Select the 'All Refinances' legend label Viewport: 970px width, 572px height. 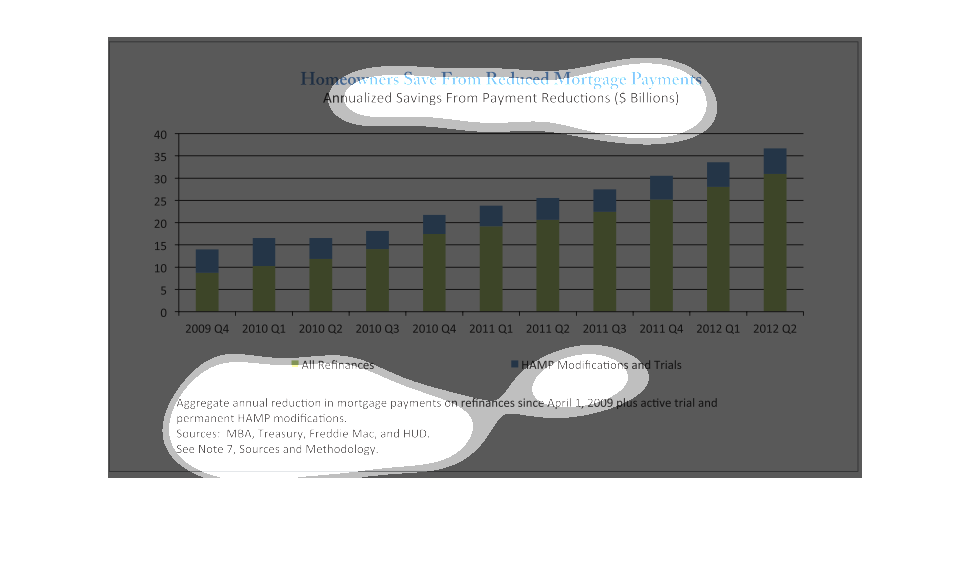tap(338, 365)
